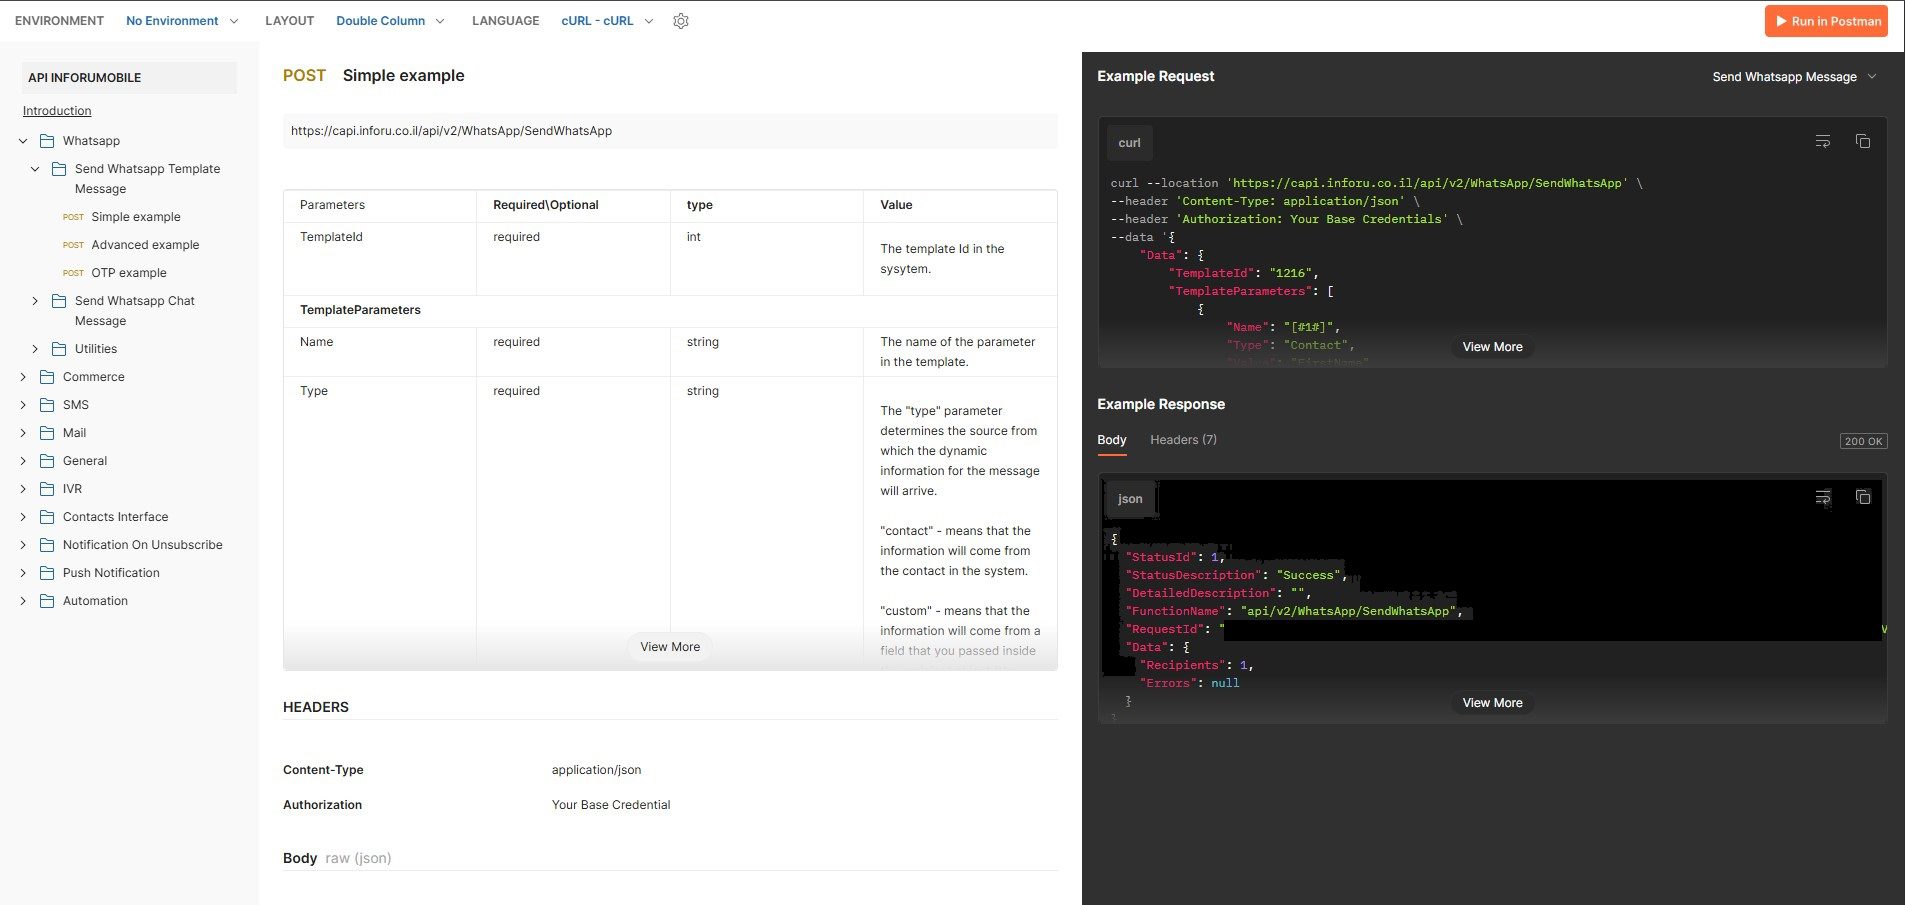Expand the Automation folder chevron
This screenshot has width=1905, height=905.
coord(23,601)
